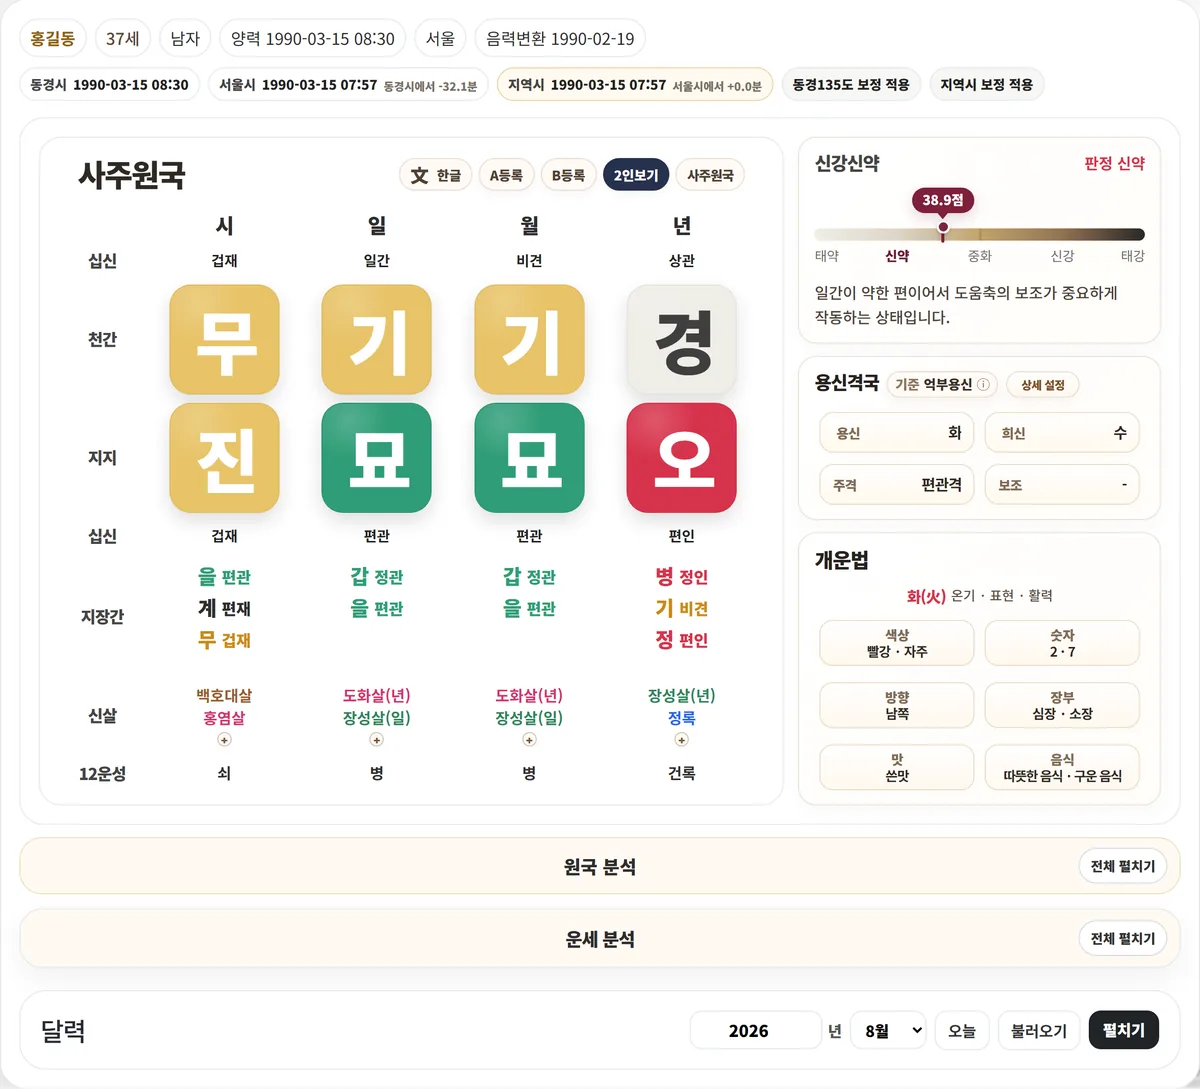Image resolution: width=1200 pixels, height=1089 pixels.
Task: Click the 맛 쓴맛 card
Action: tap(897, 767)
